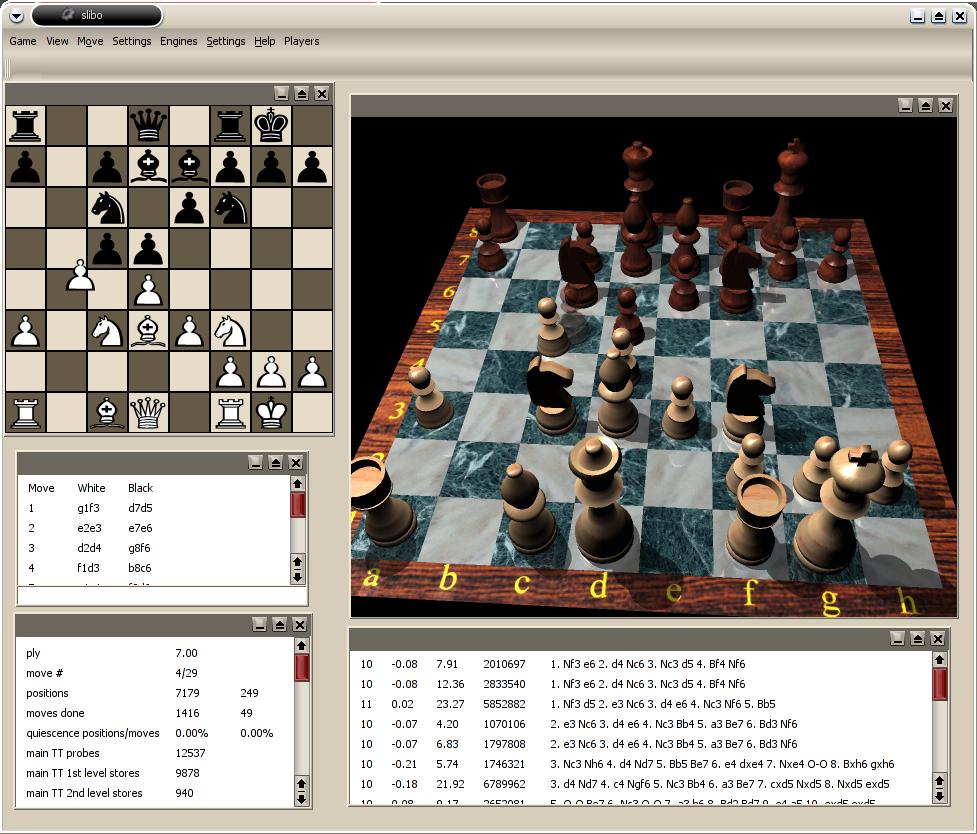Collapse the 3D board panel with shade button
The width and height of the screenshot is (977, 834).
[925, 106]
